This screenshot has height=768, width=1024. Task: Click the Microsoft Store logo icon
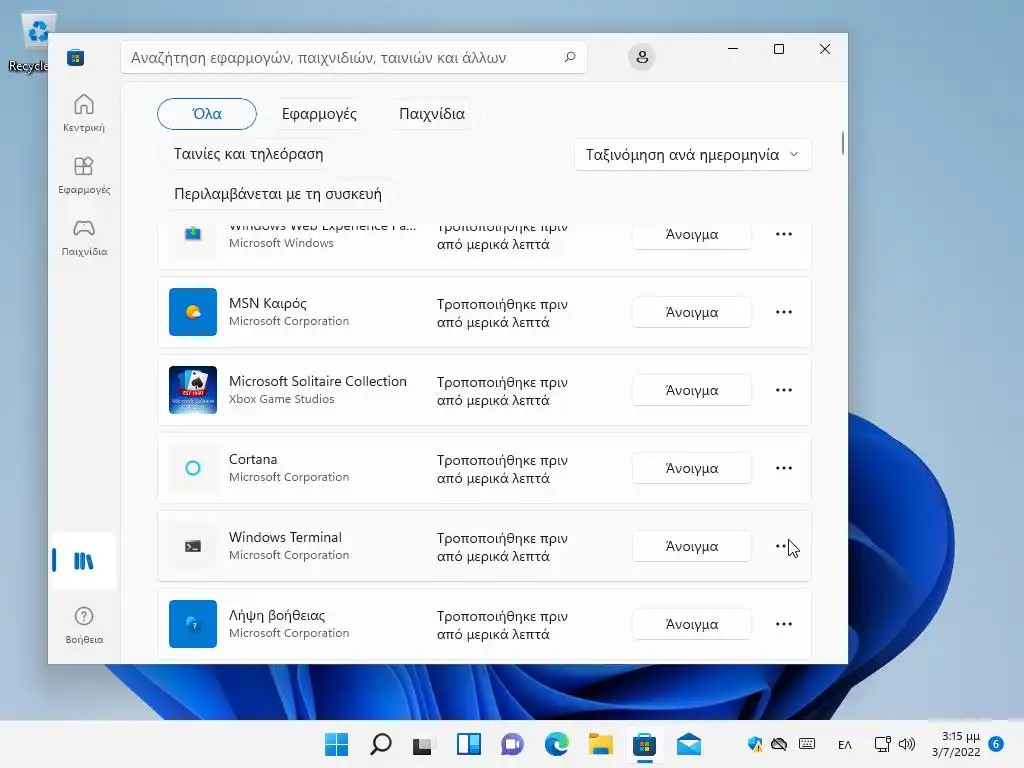(x=76, y=57)
